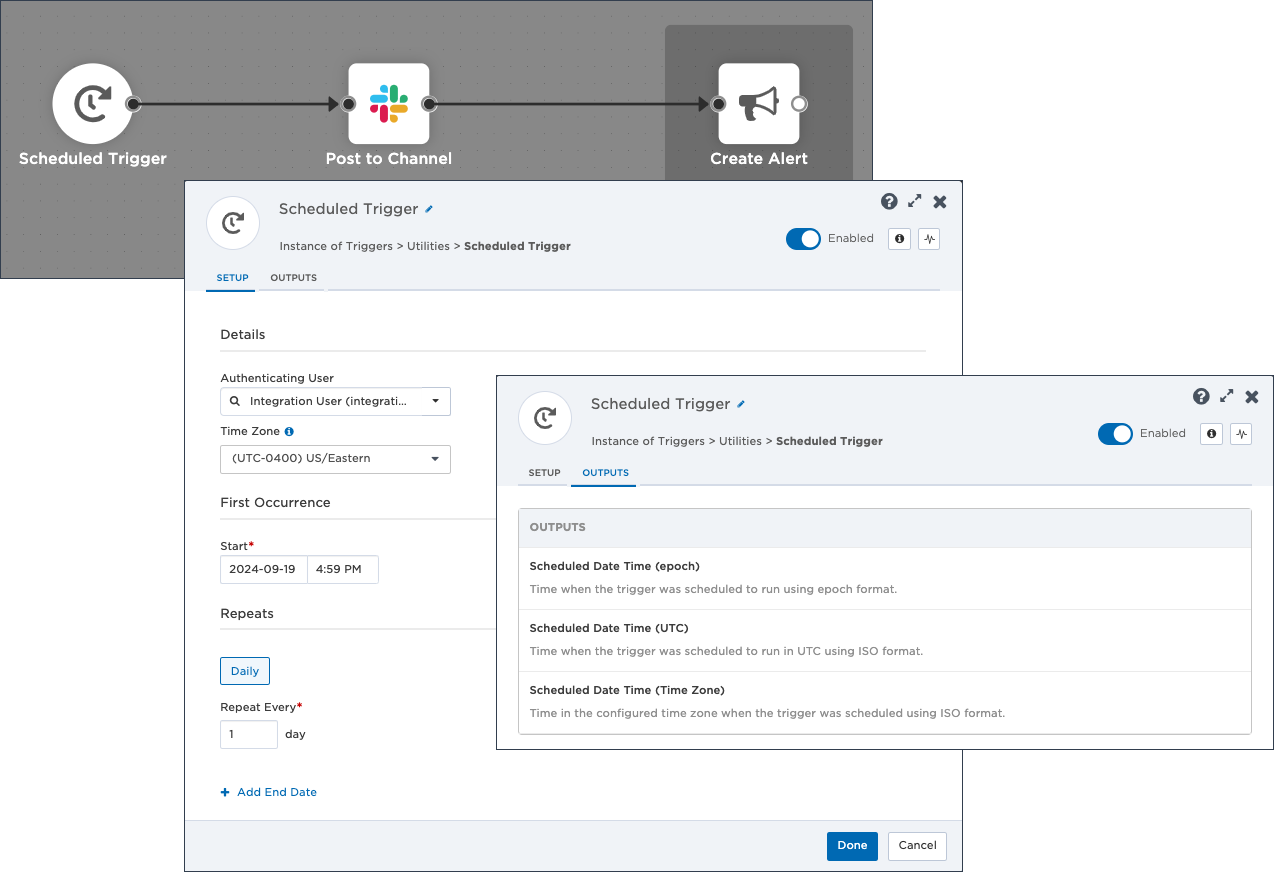This screenshot has height=872, width=1274.
Task: Click the pencil icon to rename Setup dialog title
Action: [x=429, y=209]
